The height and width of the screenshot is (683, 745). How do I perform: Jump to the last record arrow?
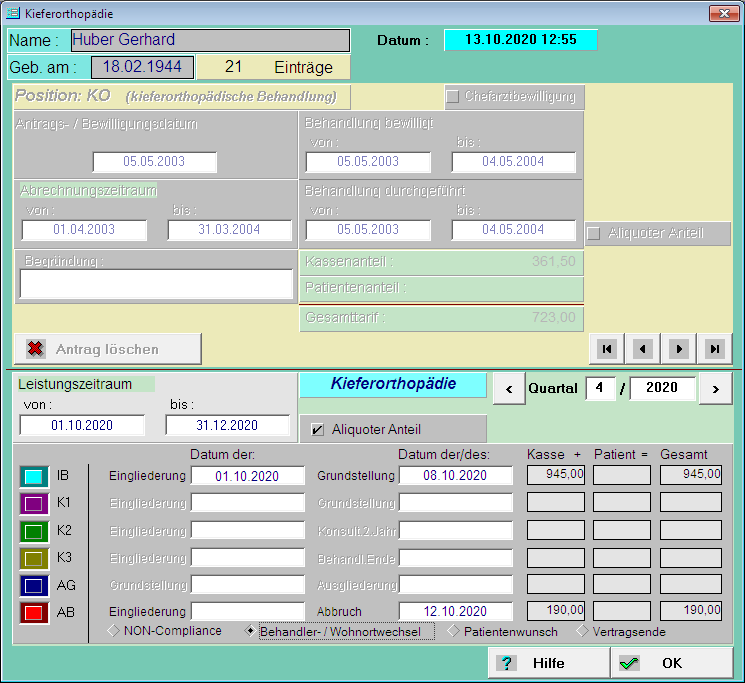pyautogui.click(x=714, y=348)
